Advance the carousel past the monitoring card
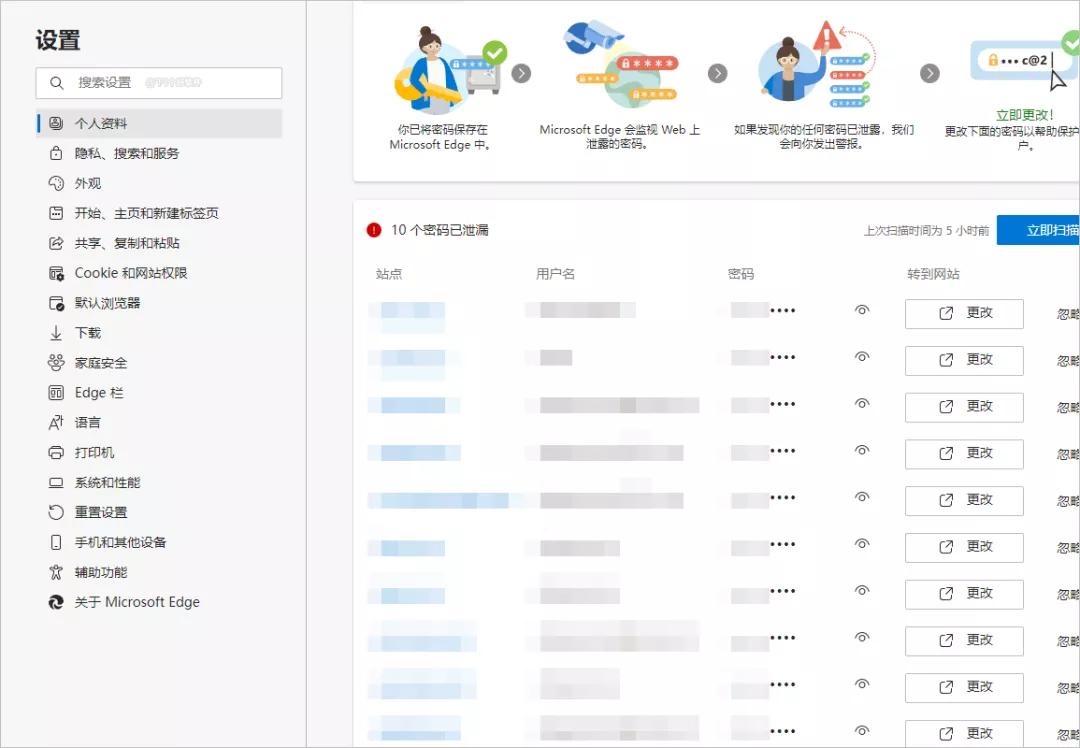This screenshot has height=748, width=1080. tap(717, 72)
